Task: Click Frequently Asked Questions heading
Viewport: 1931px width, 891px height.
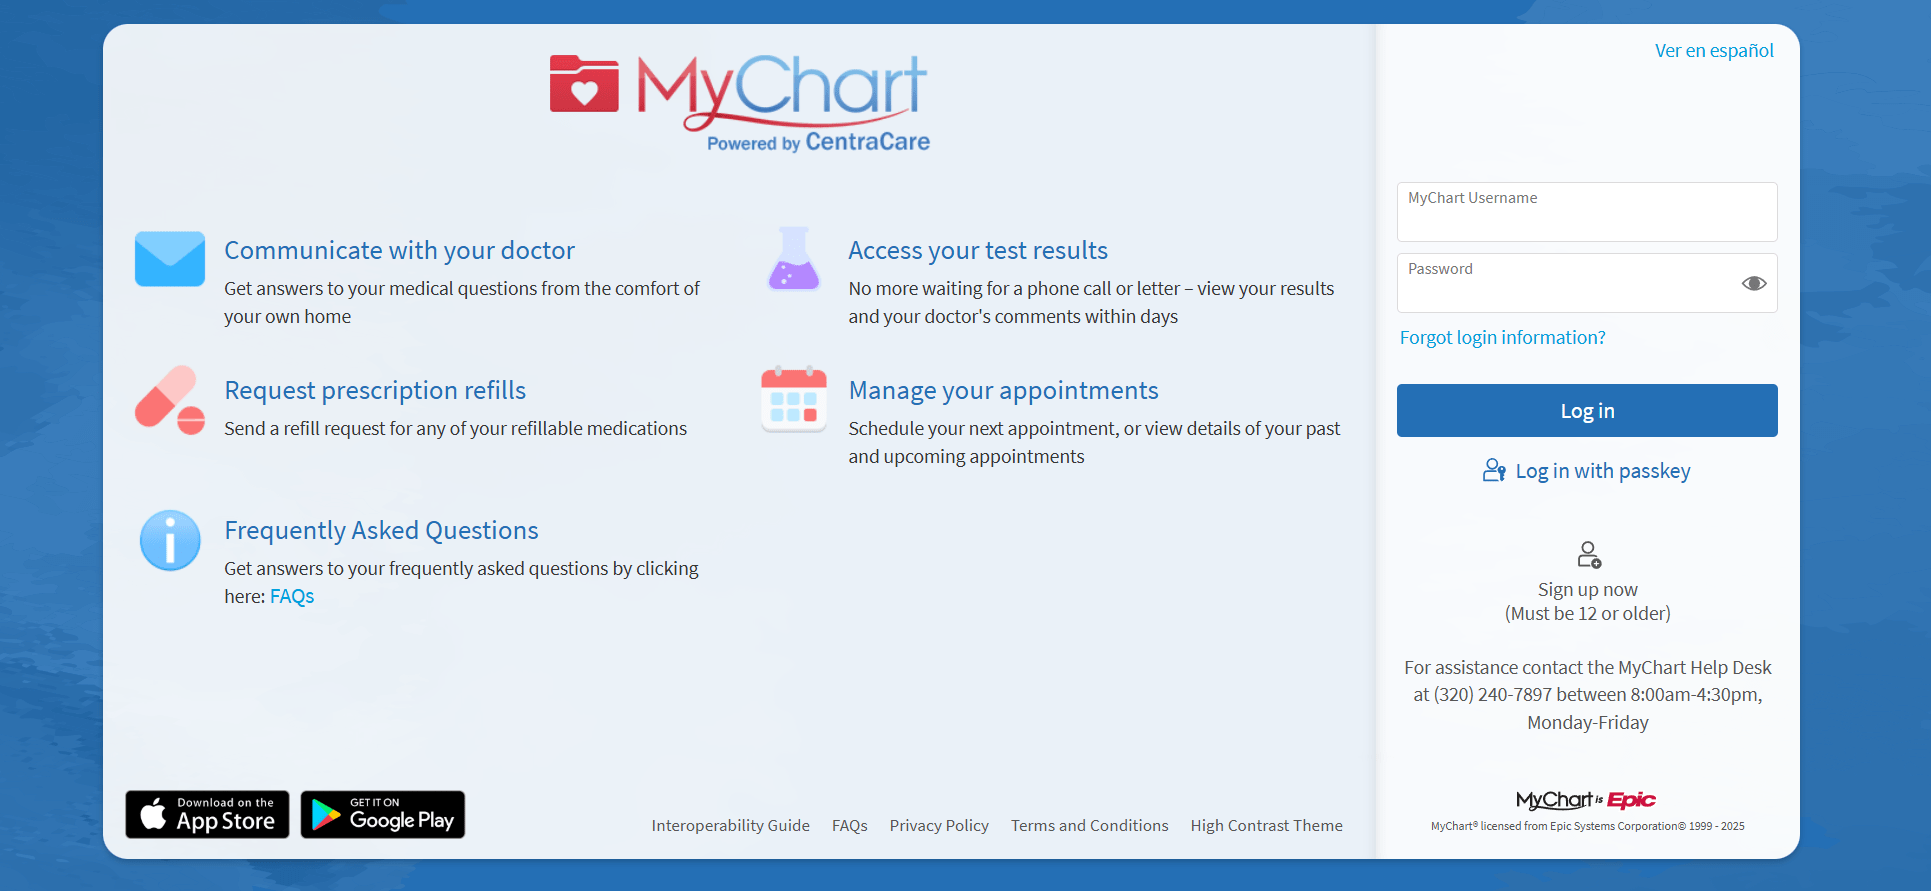Action: click(x=381, y=531)
